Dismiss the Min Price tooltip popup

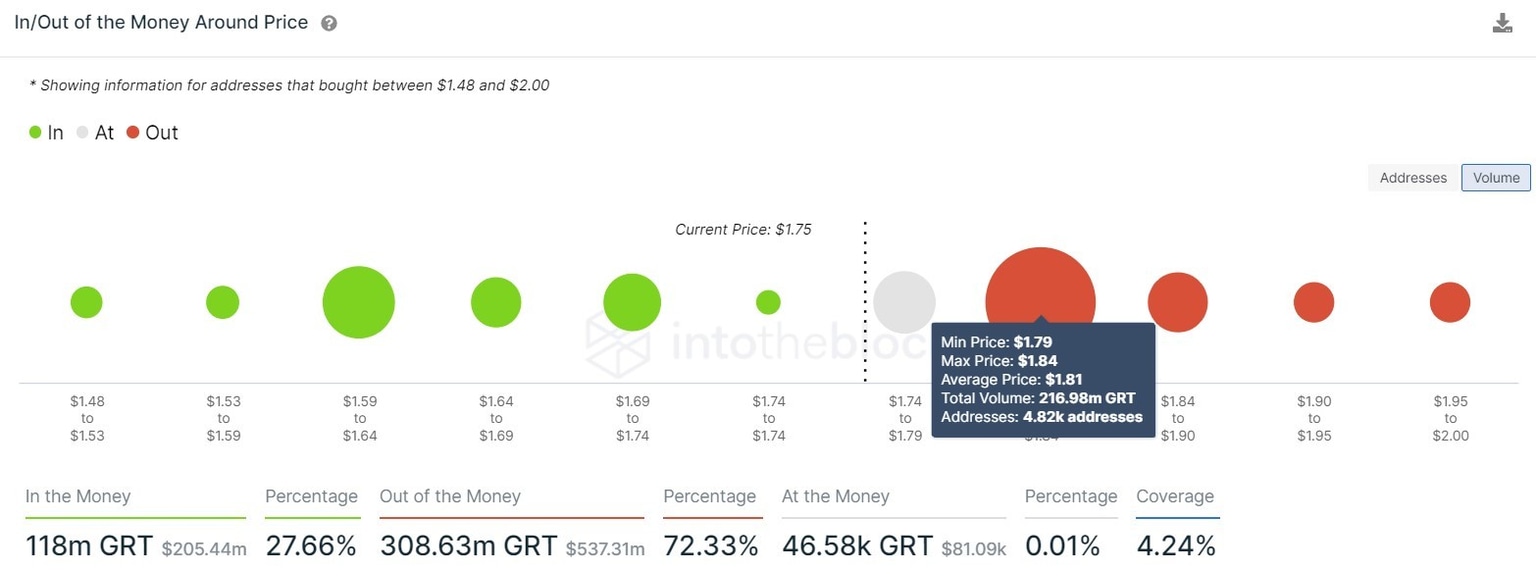click(1044, 378)
